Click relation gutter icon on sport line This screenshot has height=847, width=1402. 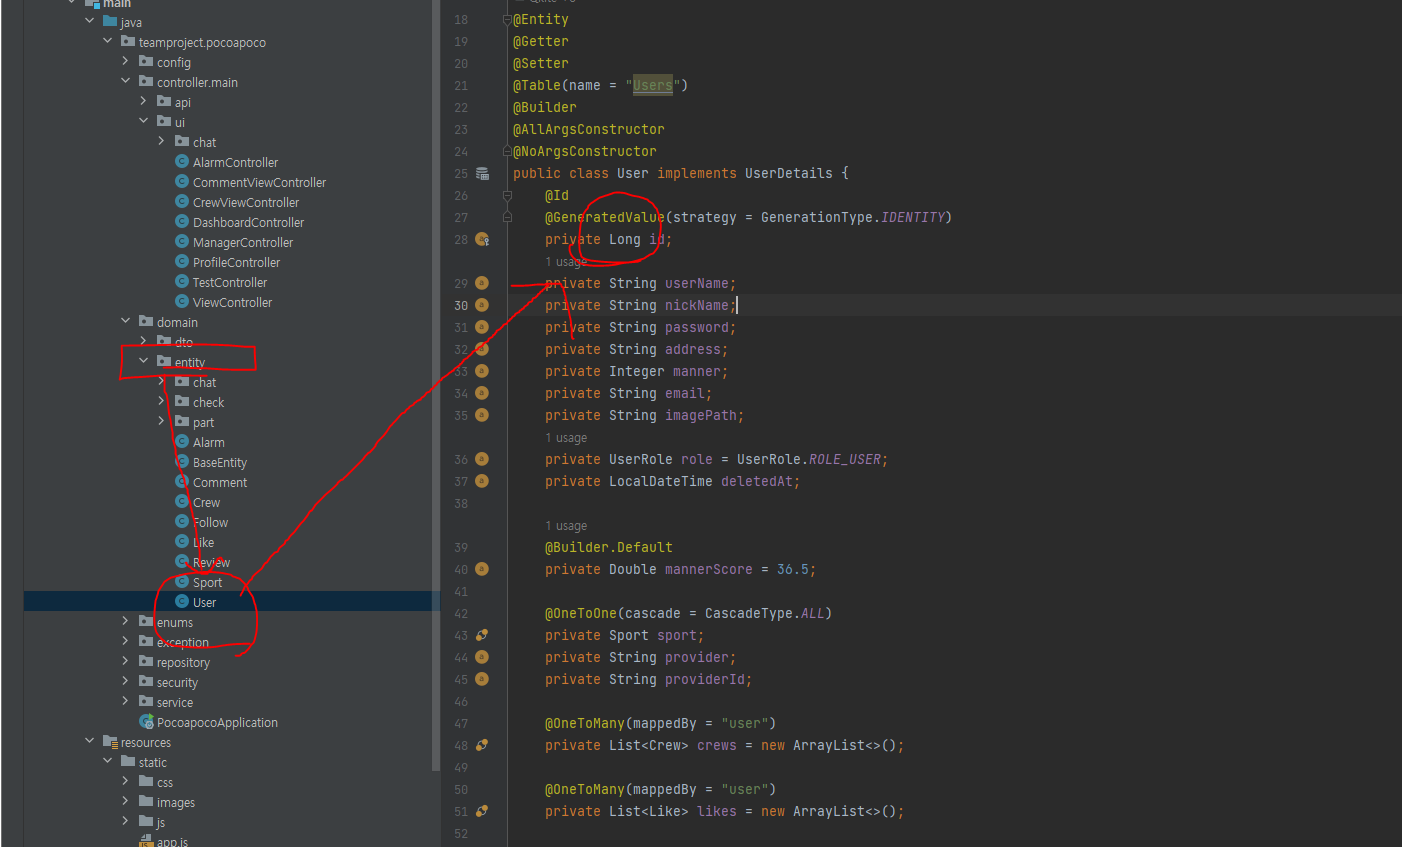482,635
